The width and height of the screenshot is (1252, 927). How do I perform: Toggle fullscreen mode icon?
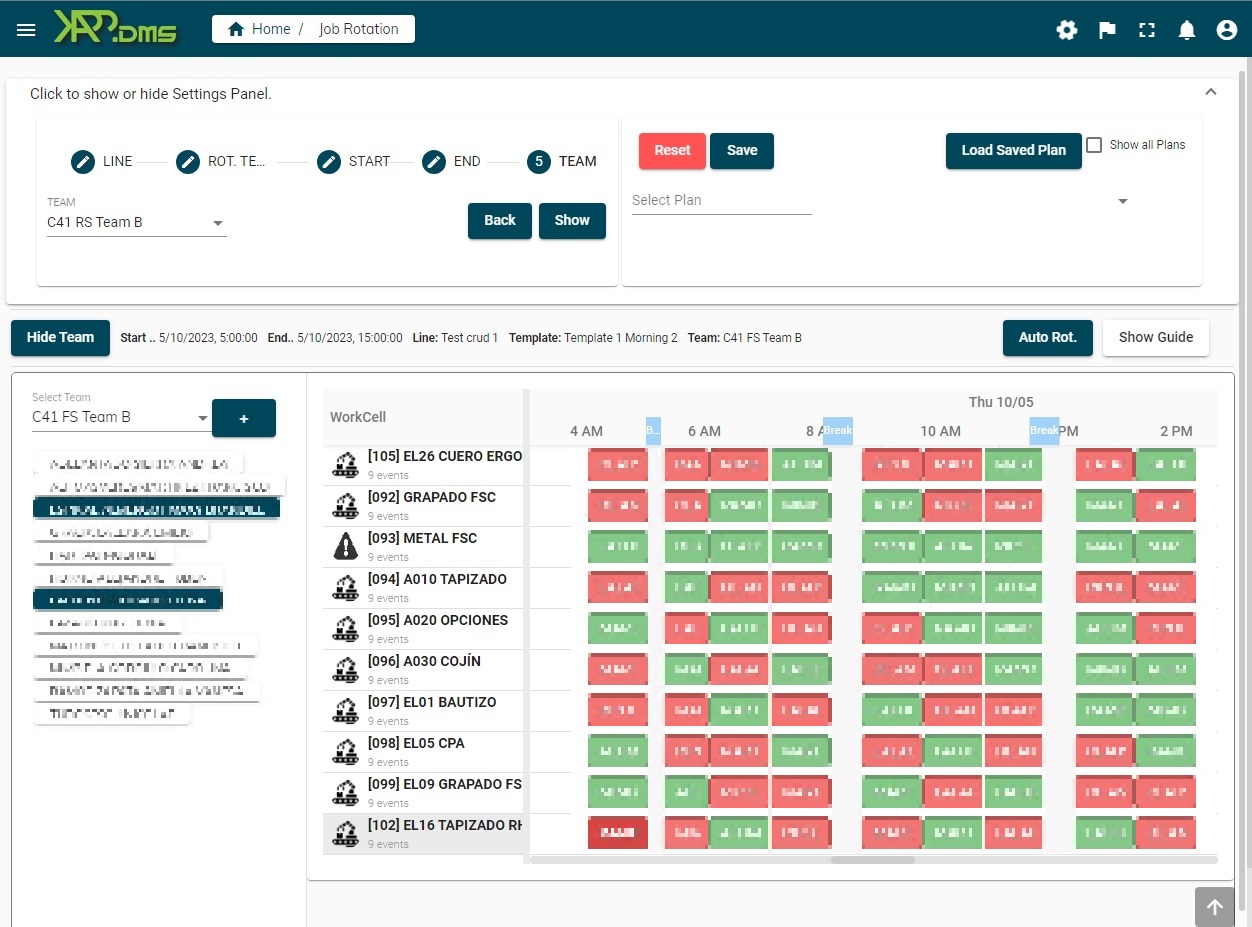(1147, 30)
